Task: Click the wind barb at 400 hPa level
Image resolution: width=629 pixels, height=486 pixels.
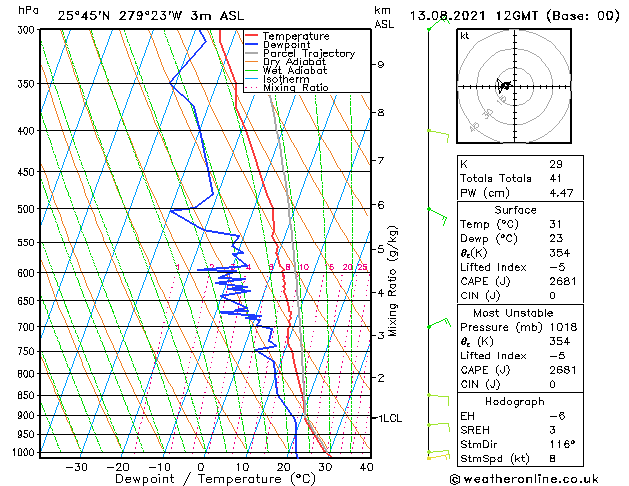Action: pyautogui.click(x=438, y=136)
